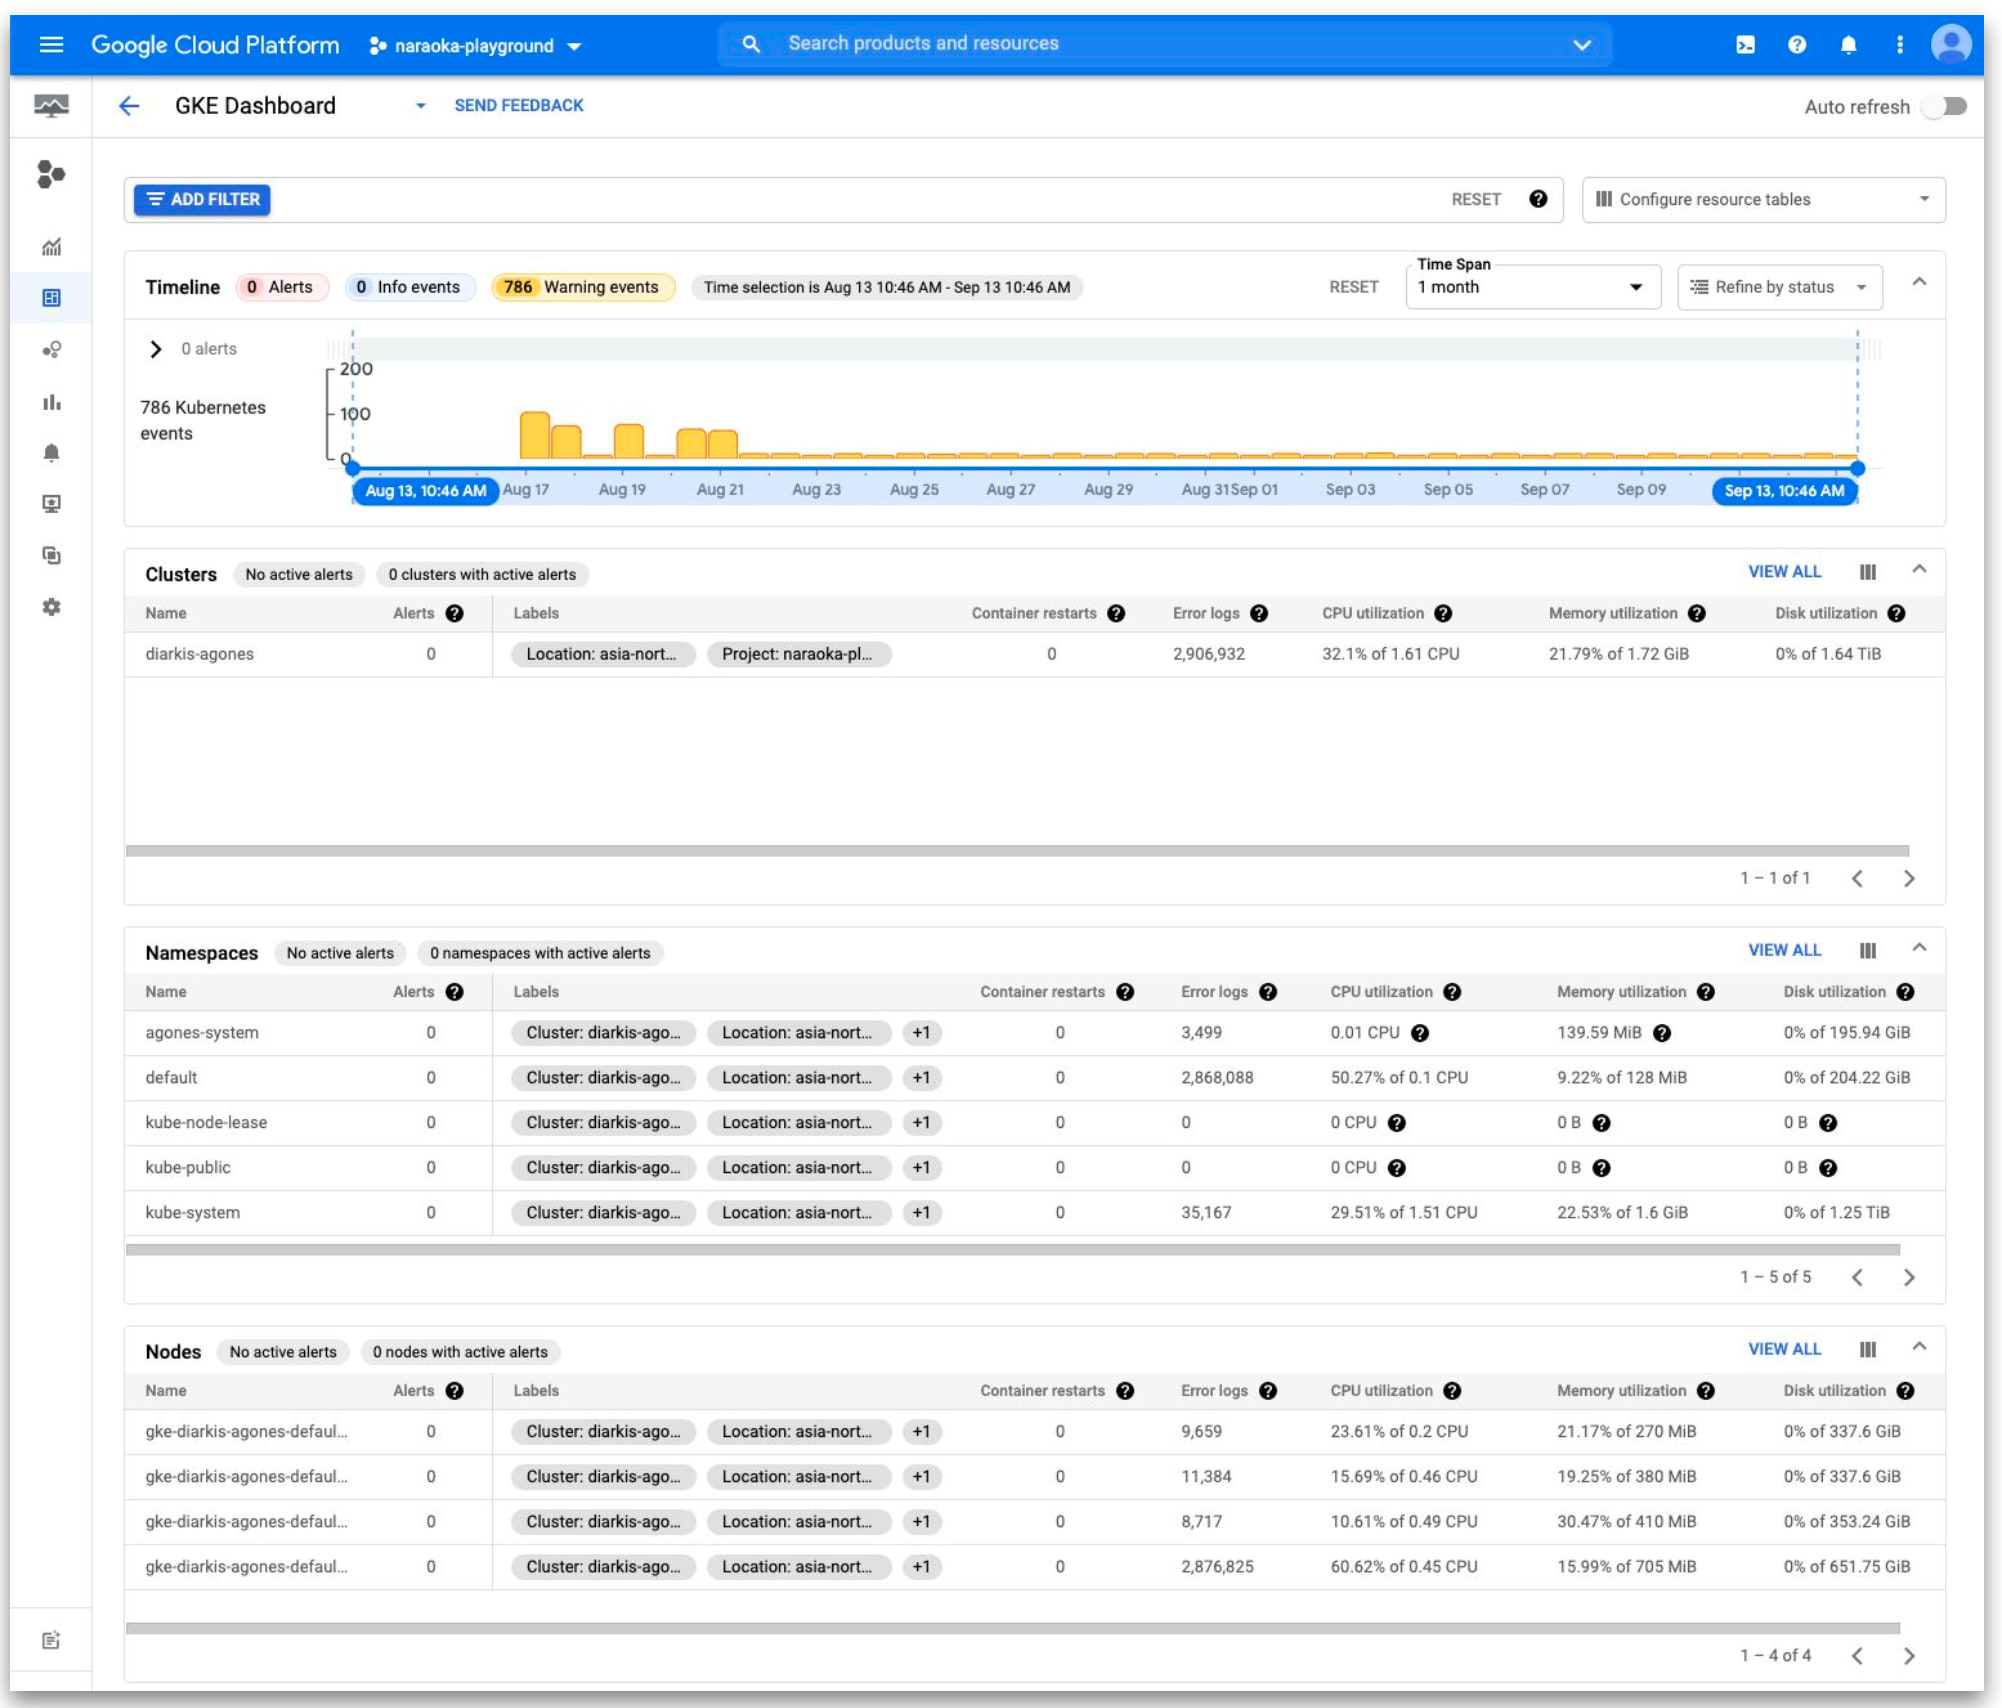
Task: Open the three-dot settings menu in top bar
Action: pyautogui.click(x=1899, y=44)
